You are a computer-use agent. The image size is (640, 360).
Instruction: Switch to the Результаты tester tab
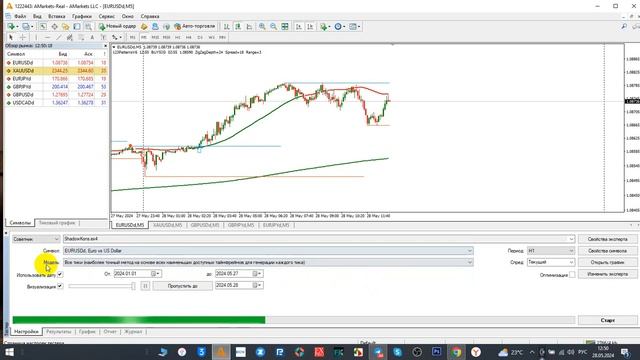click(x=59, y=332)
